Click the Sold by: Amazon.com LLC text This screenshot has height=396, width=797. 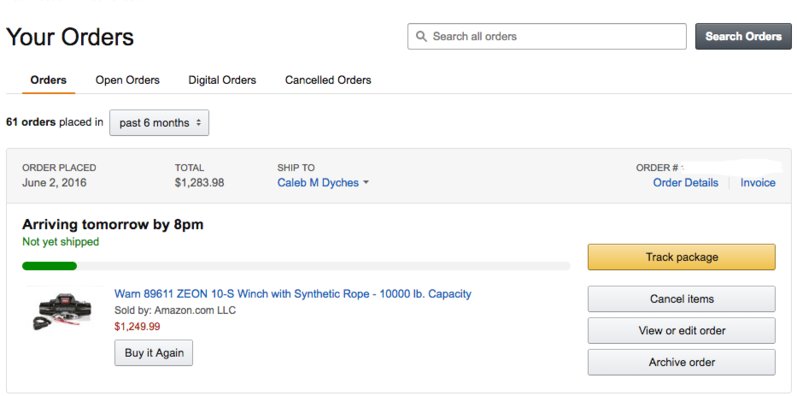coord(175,310)
